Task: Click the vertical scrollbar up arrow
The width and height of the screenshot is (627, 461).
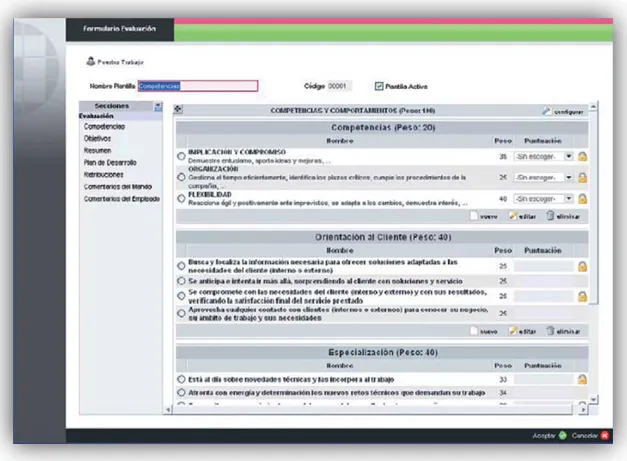Action: click(593, 106)
